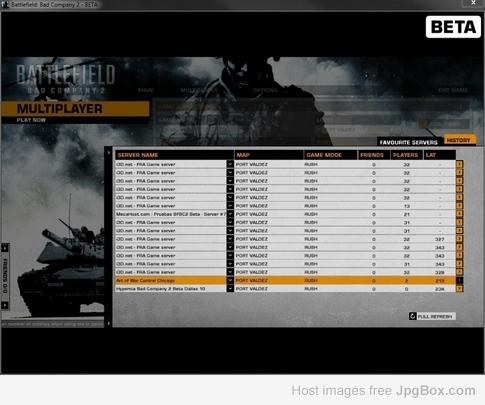Expand server list panel top-left arrow

point(108,153)
